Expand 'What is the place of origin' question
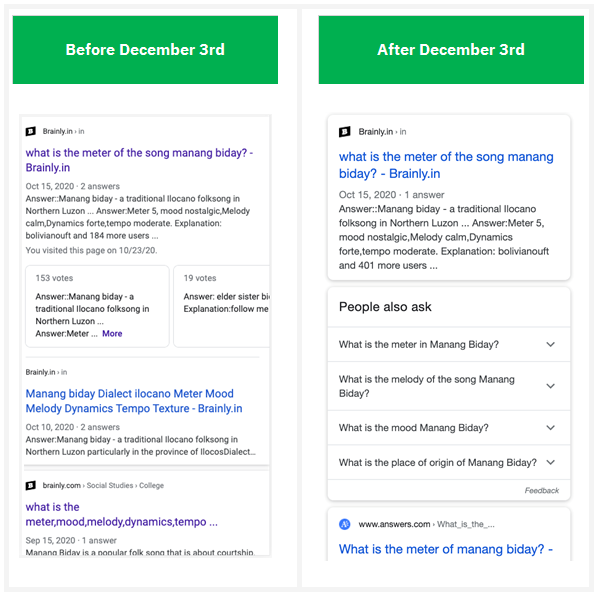 pos(449,462)
